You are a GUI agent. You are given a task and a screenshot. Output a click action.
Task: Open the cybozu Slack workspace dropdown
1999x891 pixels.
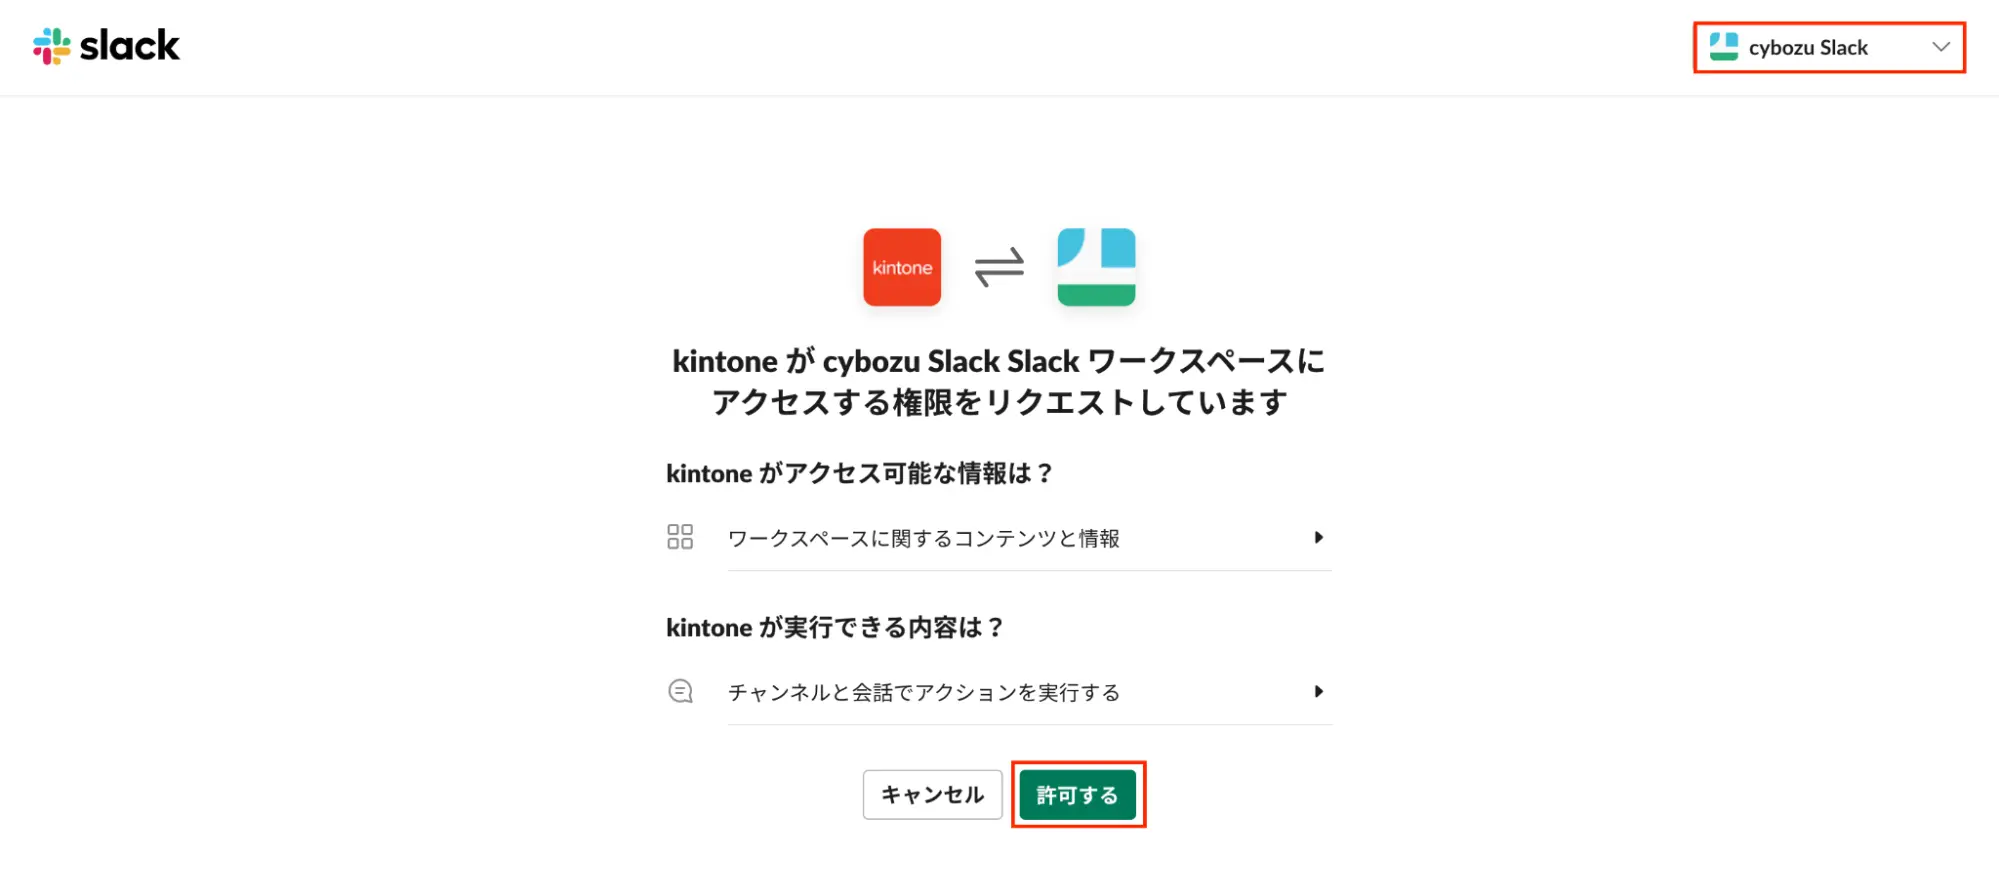tap(1829, 47)
